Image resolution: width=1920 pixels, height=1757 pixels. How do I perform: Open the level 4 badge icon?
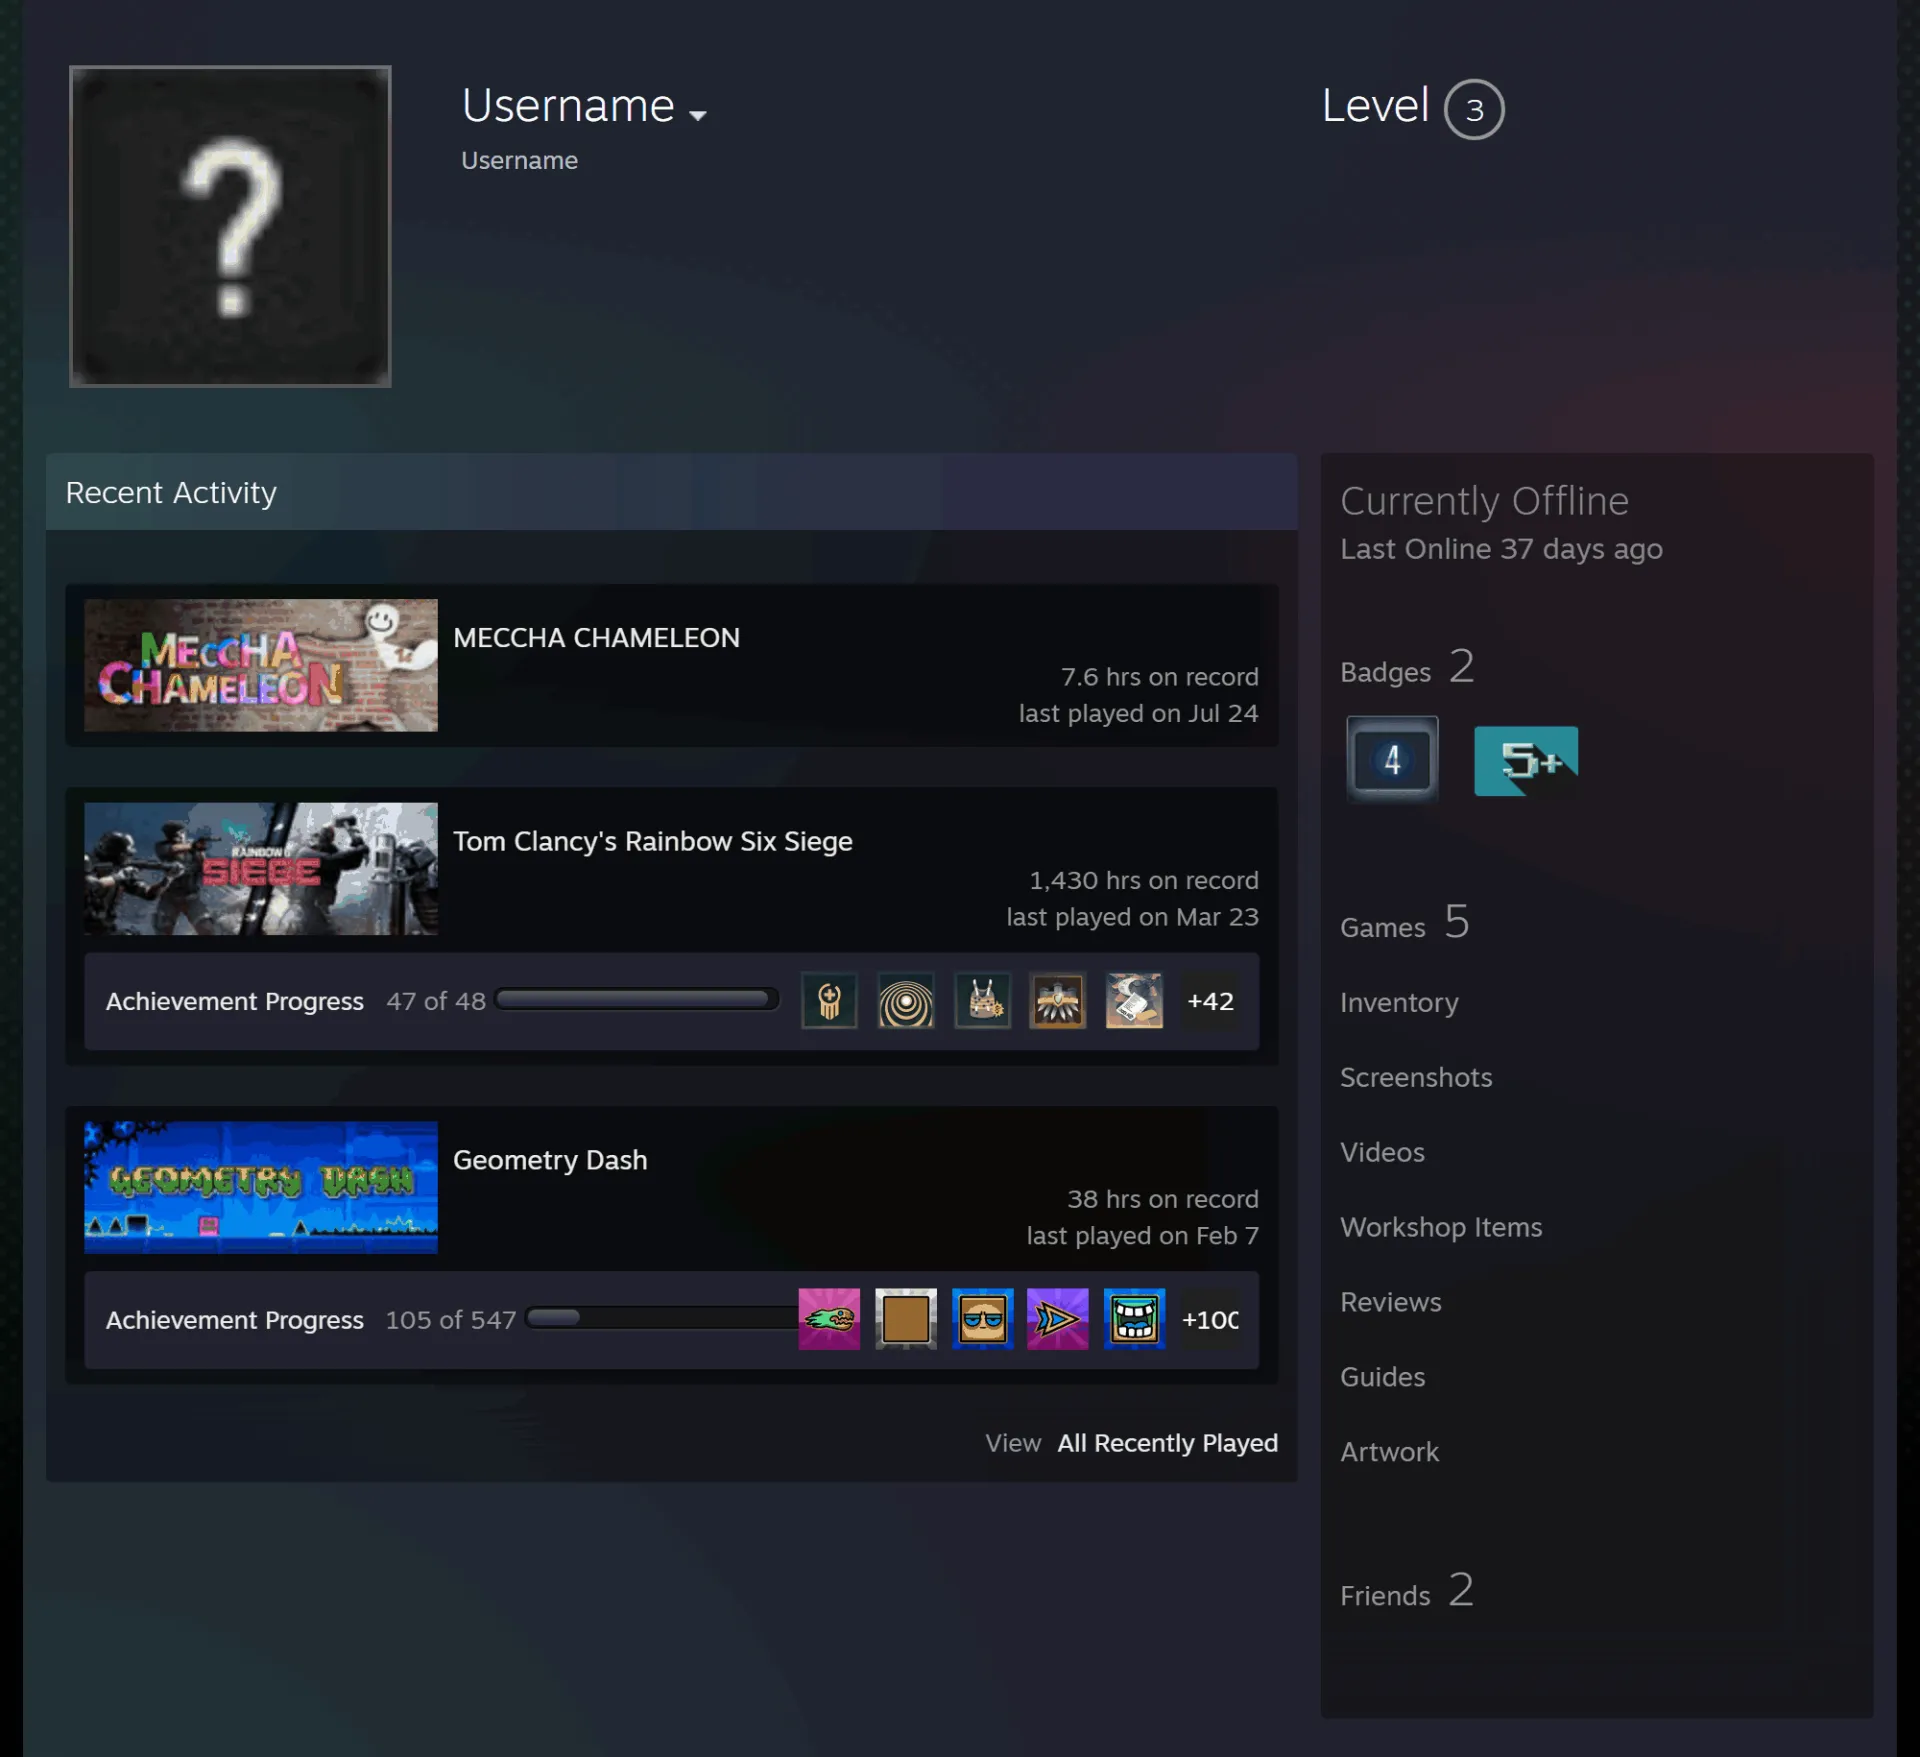(1392, 759)
